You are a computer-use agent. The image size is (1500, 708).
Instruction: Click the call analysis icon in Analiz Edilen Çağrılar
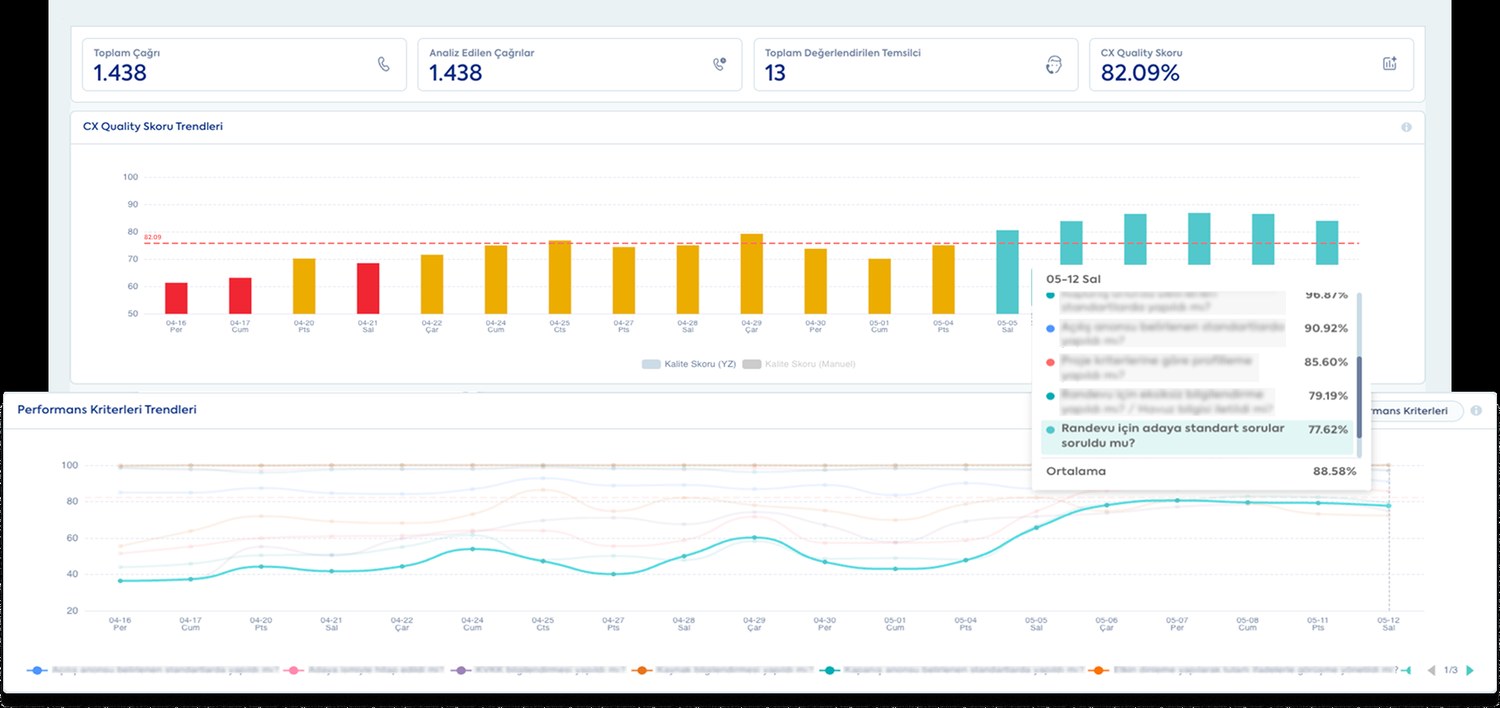pyautogui.click(x=719, y=64)
